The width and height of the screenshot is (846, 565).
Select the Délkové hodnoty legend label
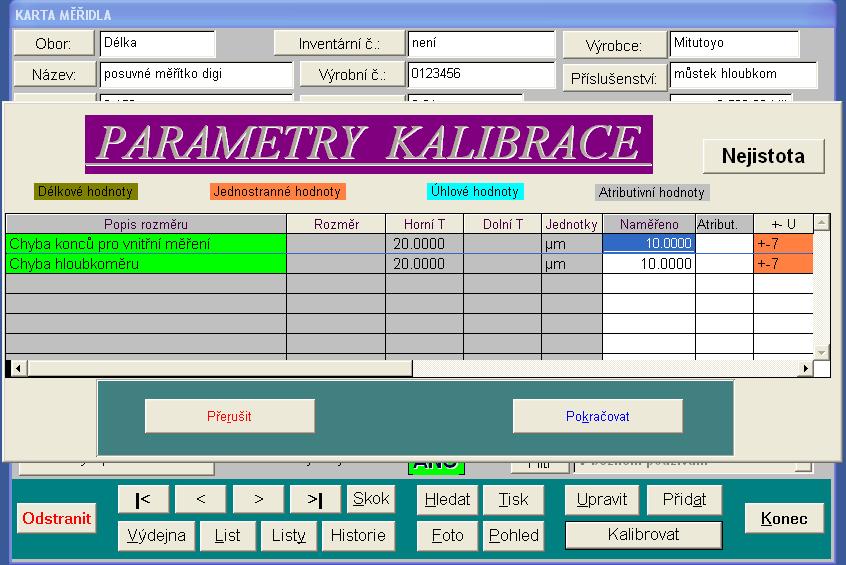[85, 192]
